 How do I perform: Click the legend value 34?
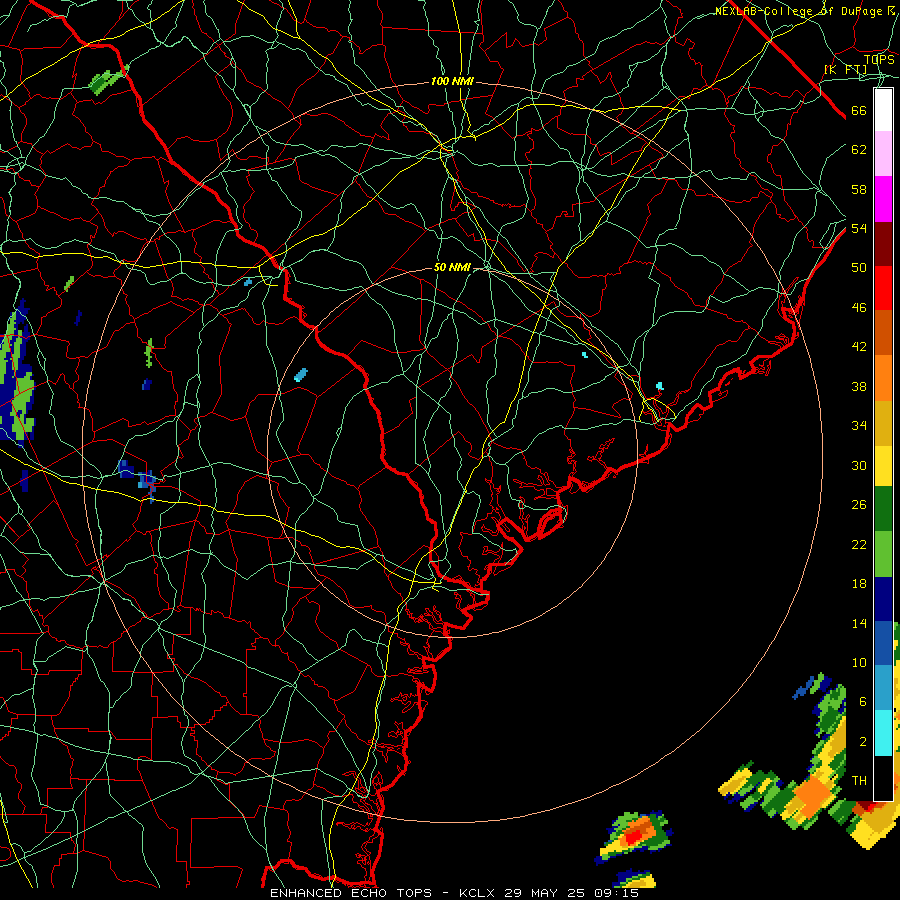point(859,425)
